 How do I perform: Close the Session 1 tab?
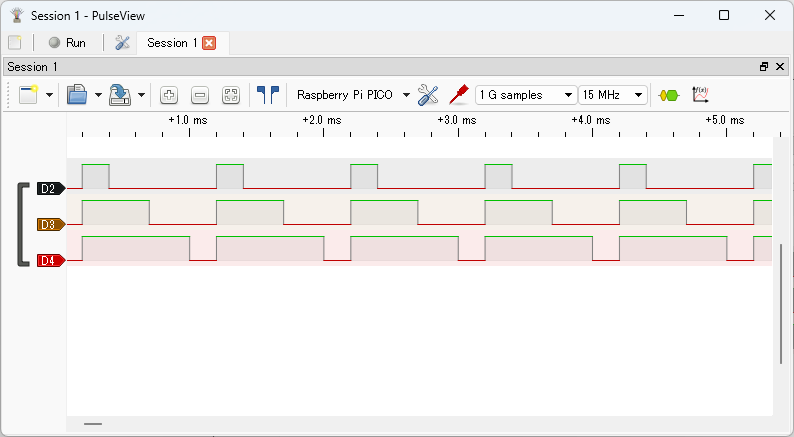pyautogui.click(x=209, y=43)
